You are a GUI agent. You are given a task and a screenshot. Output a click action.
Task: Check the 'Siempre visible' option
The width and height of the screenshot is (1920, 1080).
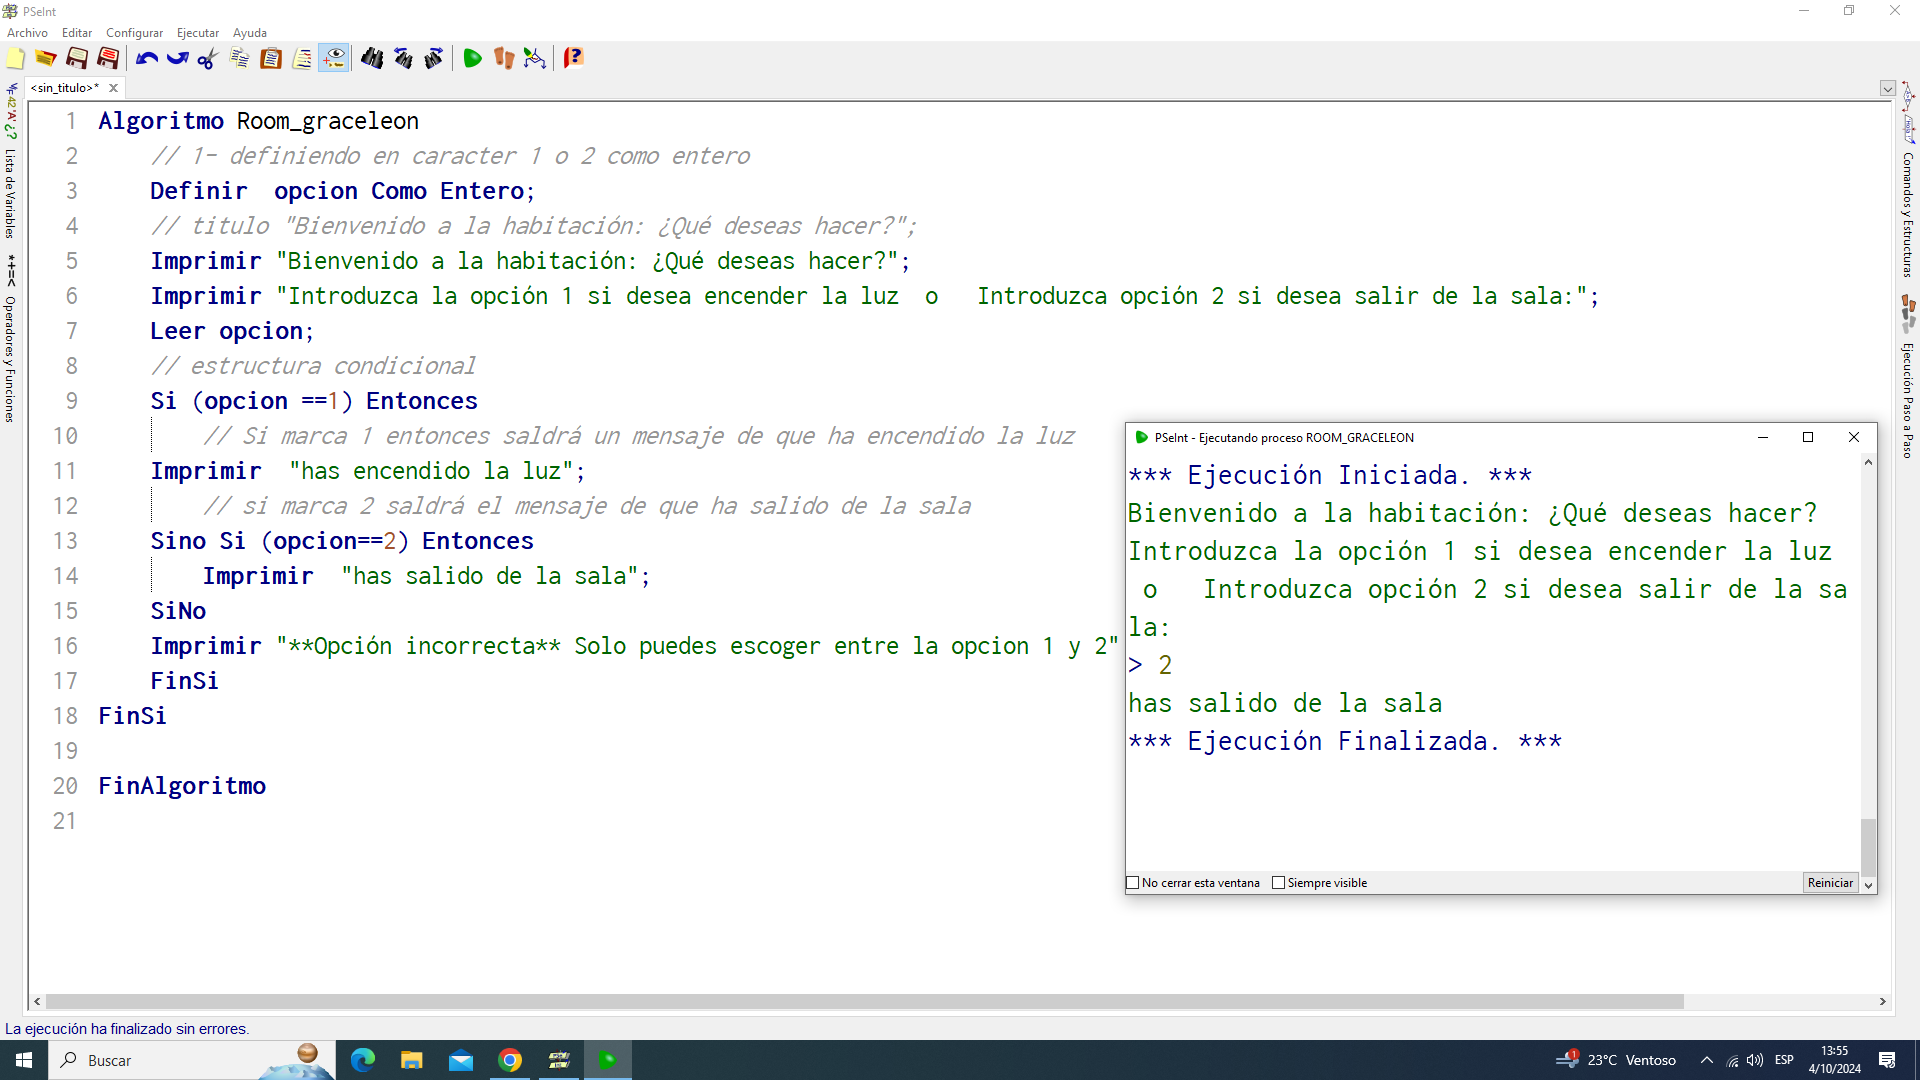click(1278, 883)
